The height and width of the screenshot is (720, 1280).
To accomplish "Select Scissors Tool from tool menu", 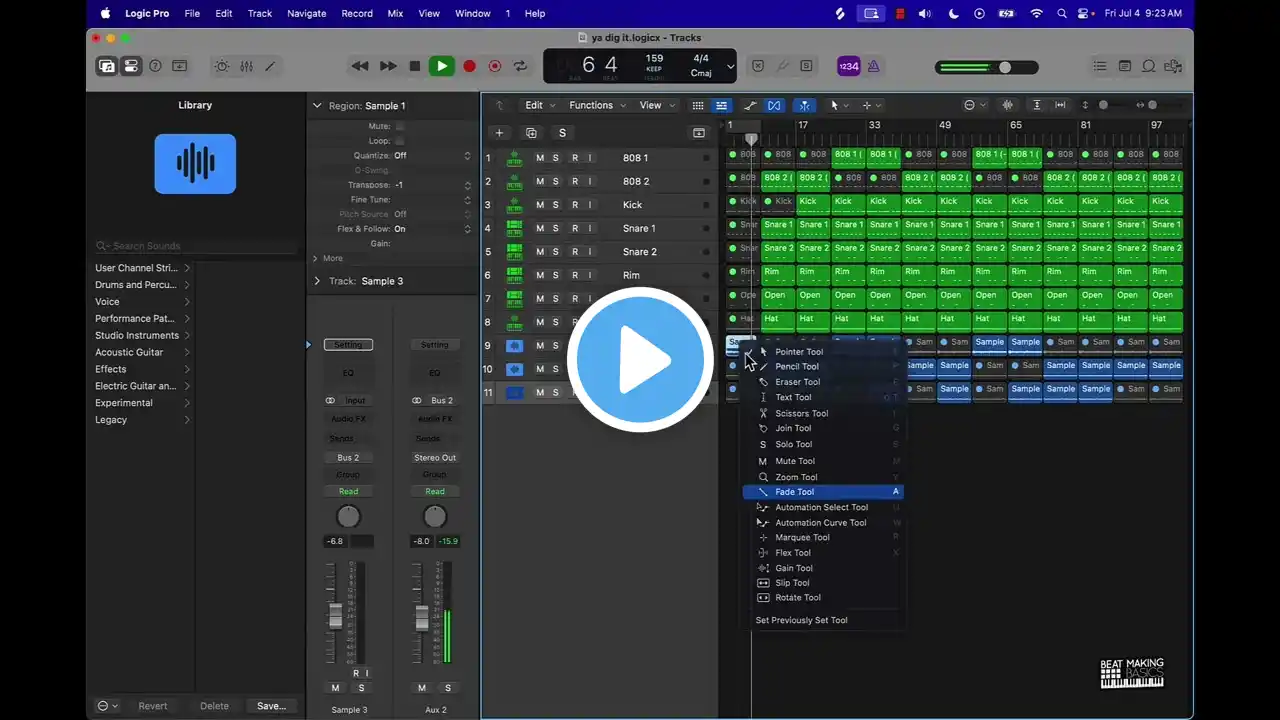I will tap(801, 413).
